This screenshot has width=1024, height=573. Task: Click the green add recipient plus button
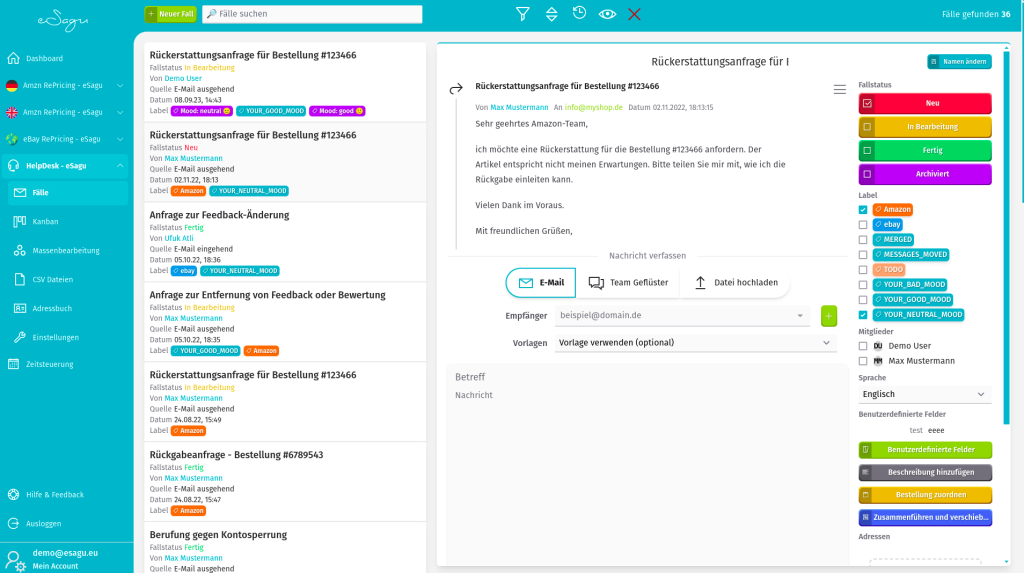[x=828, y=315]
